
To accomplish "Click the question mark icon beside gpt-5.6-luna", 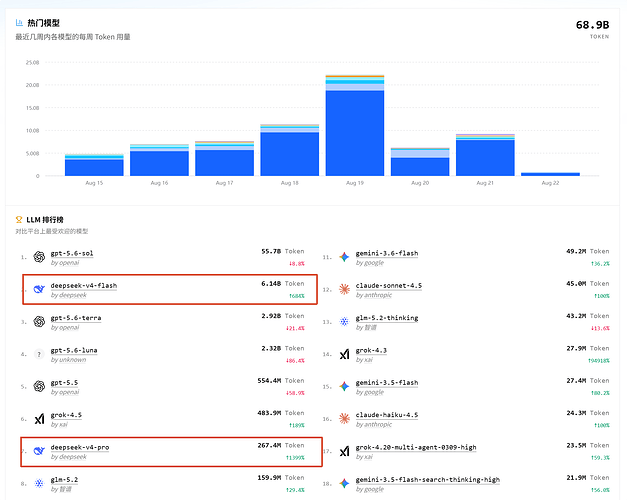I will [x=39, y=354].
